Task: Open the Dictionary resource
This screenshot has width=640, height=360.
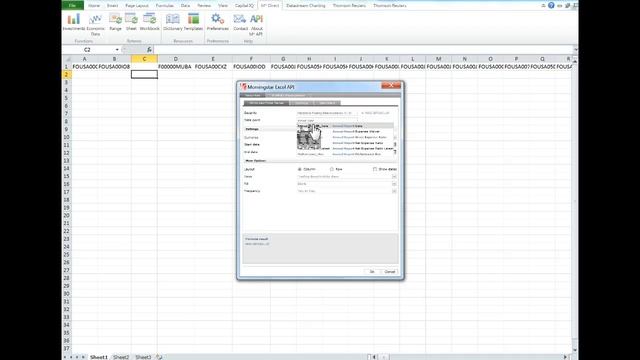Action: coord(173,22)
